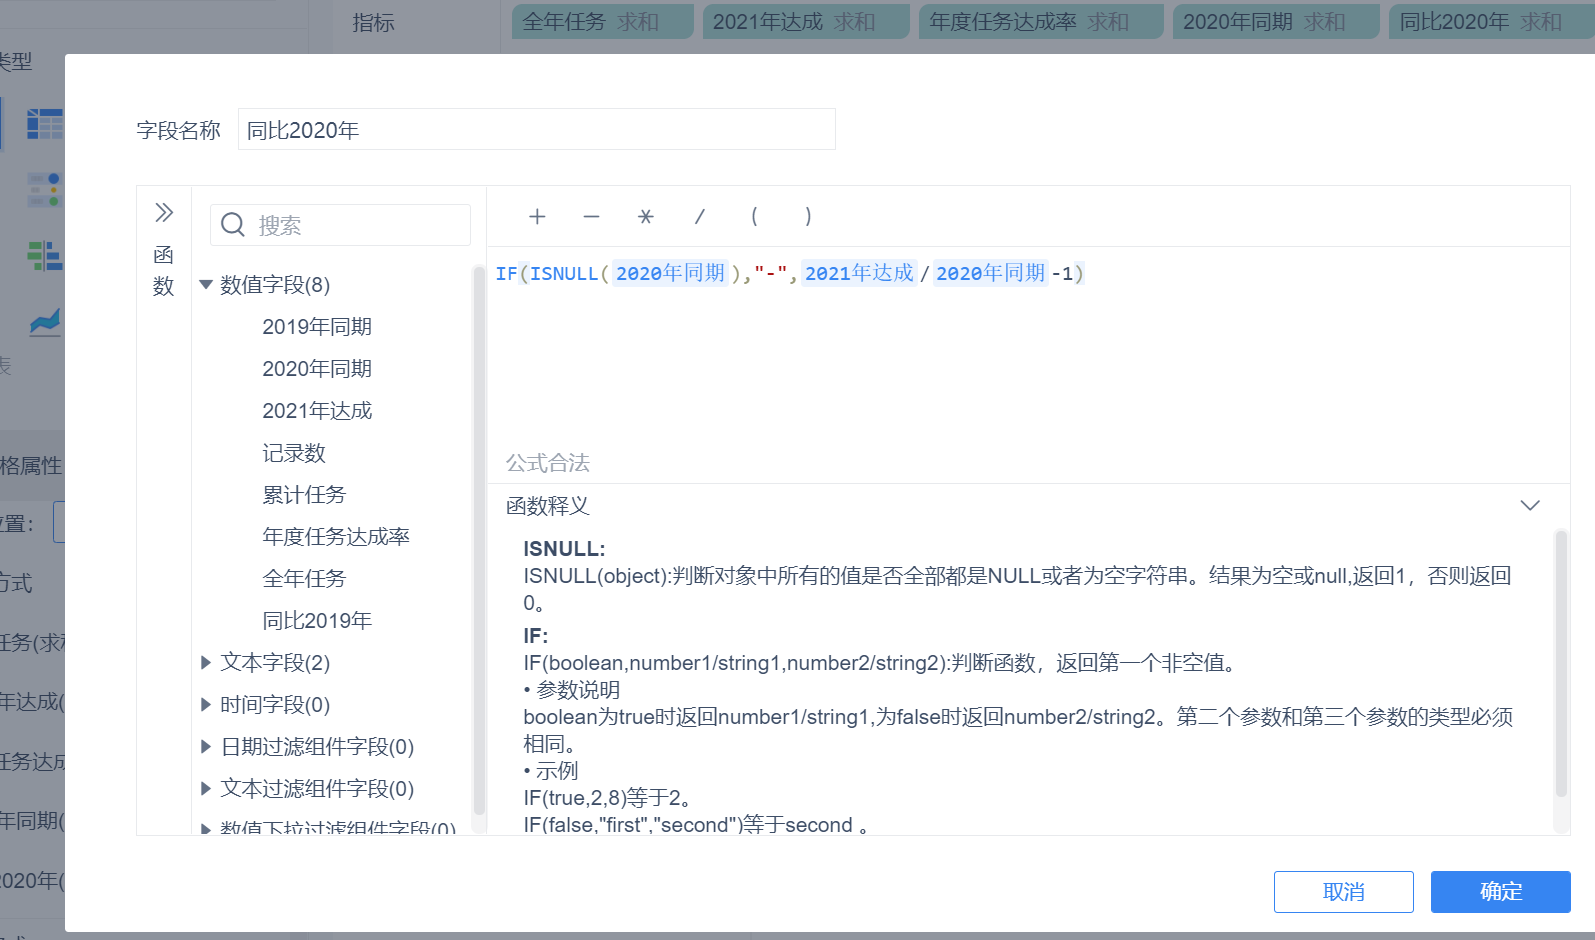Select the bar chart type icon behind dialog
1595x940 pixels.
click(x=45, y=256)
